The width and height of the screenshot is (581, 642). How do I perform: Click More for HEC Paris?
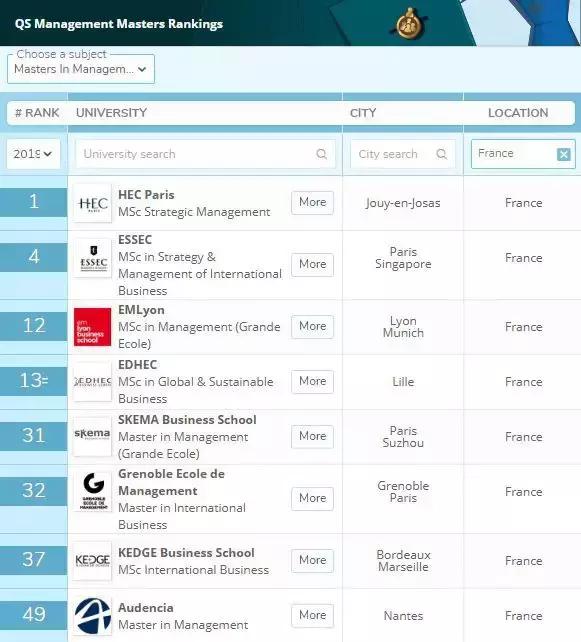312,202
